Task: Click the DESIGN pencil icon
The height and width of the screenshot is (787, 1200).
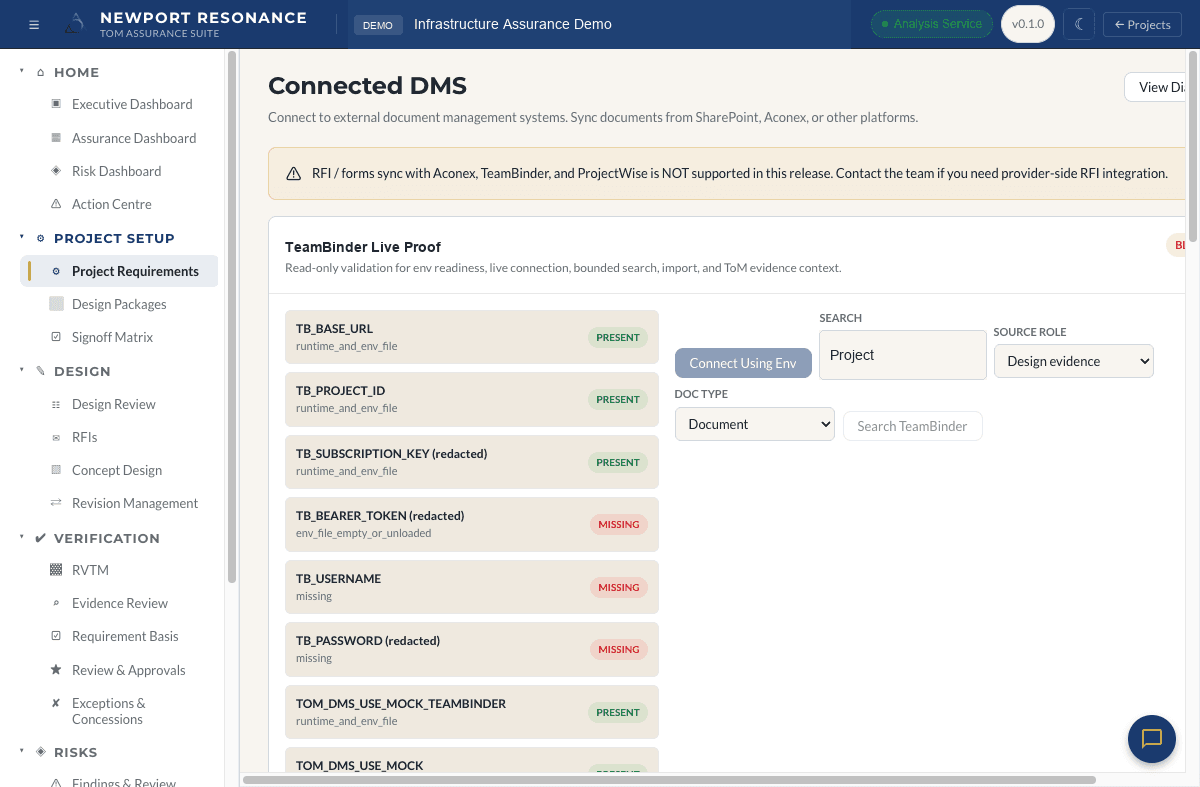Action: pyautogui.click(x=41, y=371)
